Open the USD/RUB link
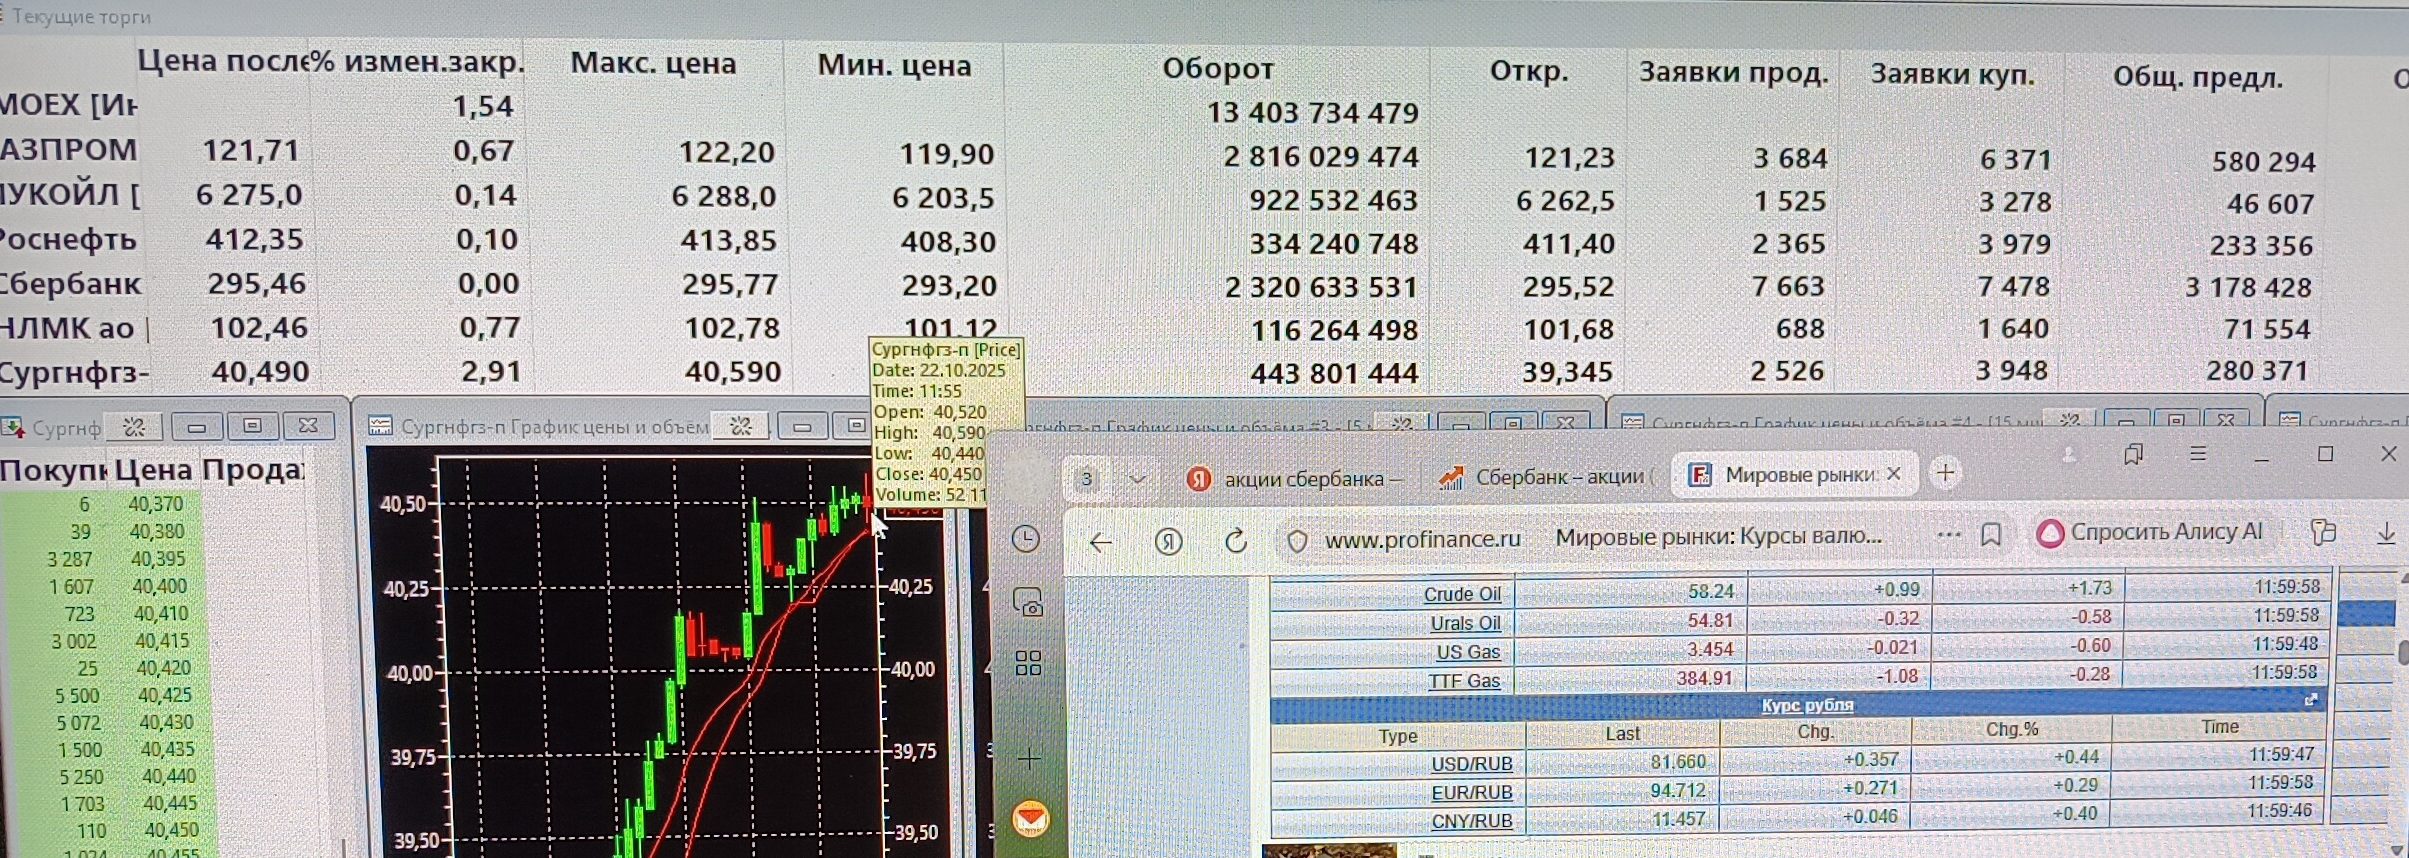 pyautogui.click(x=1471, y=764)
